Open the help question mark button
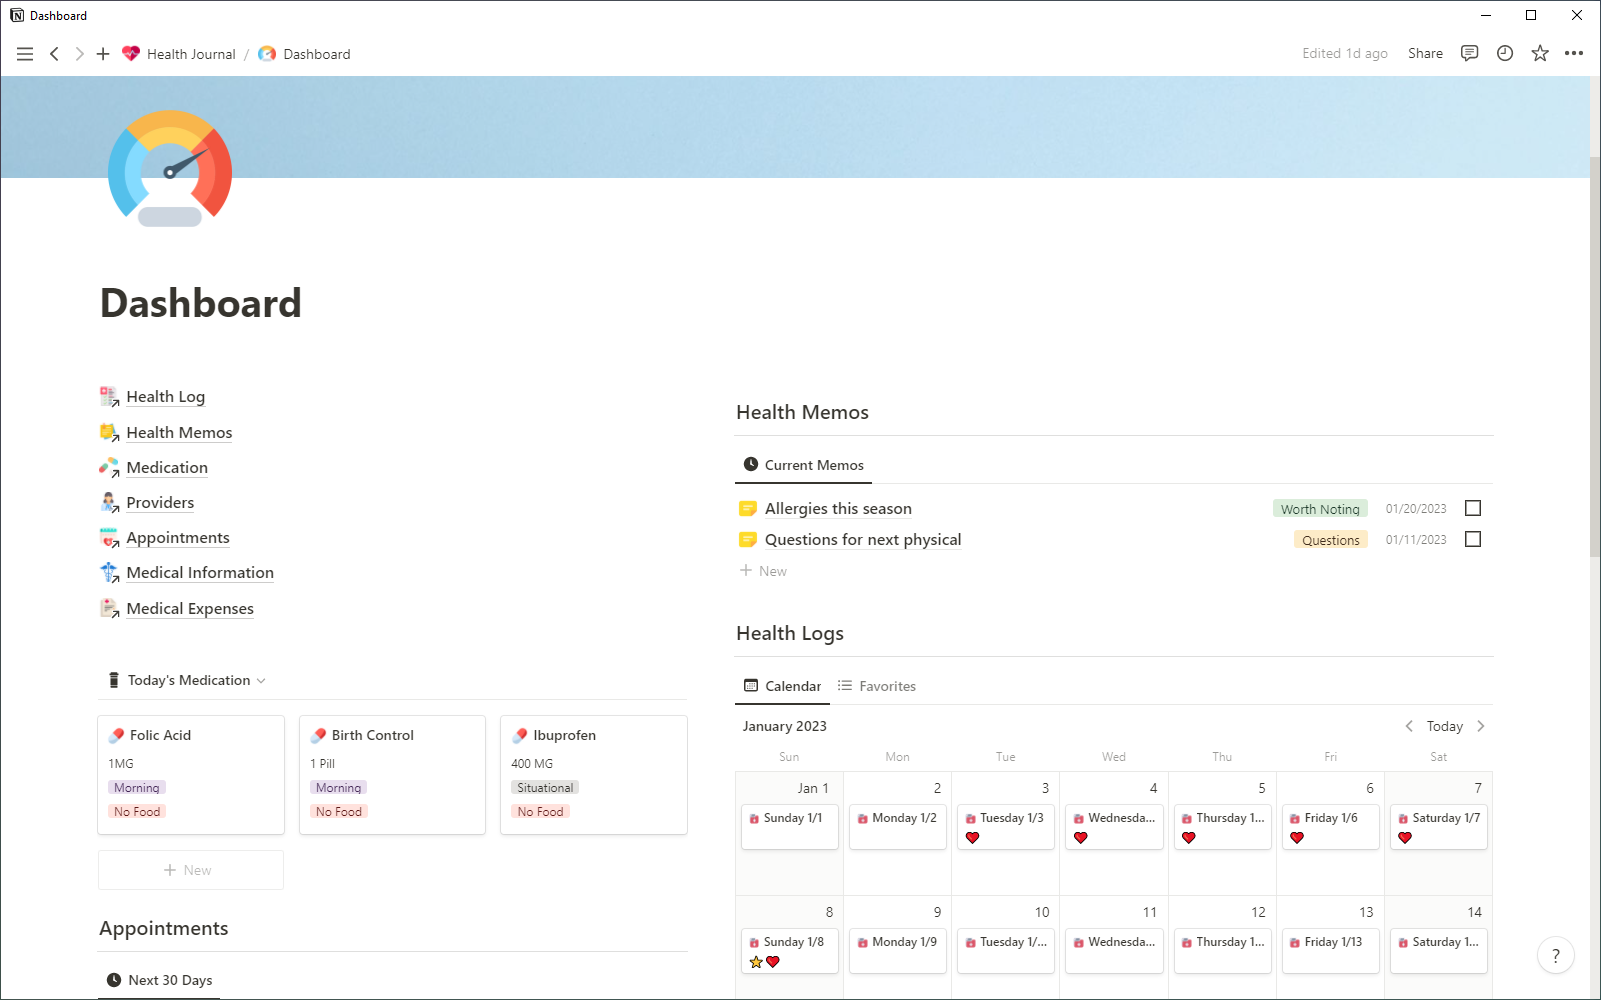 point(1555,956)
